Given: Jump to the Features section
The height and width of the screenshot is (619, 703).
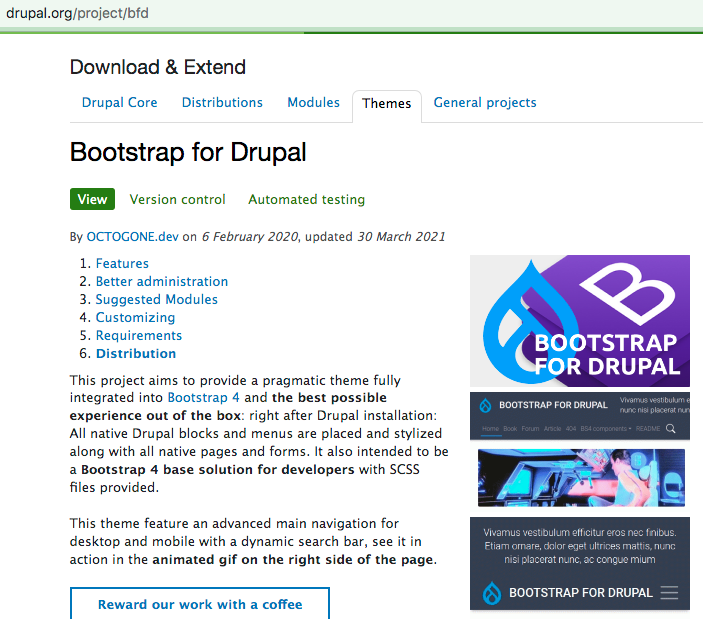Looking at the screenshot, I should [122, 264].
